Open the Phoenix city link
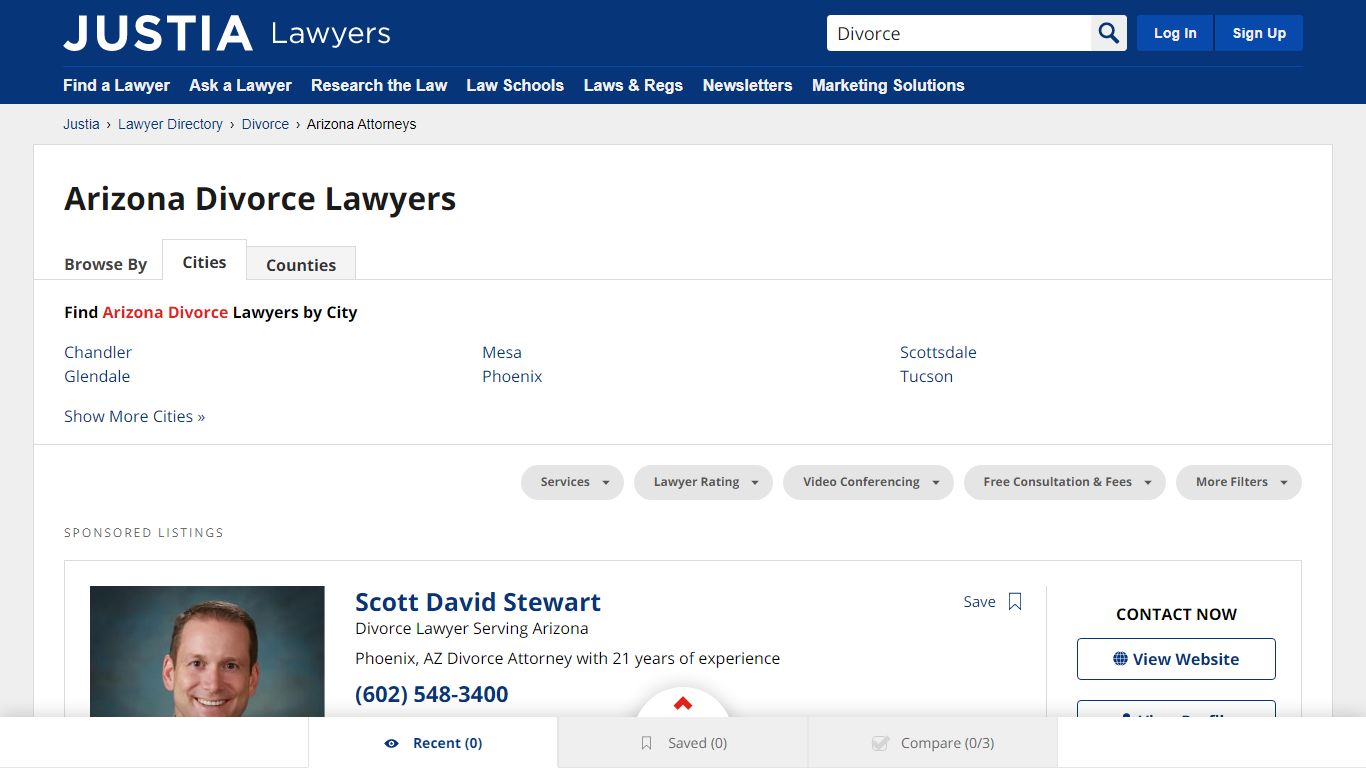Screen dimensions: 1366x768 (512, 376)
